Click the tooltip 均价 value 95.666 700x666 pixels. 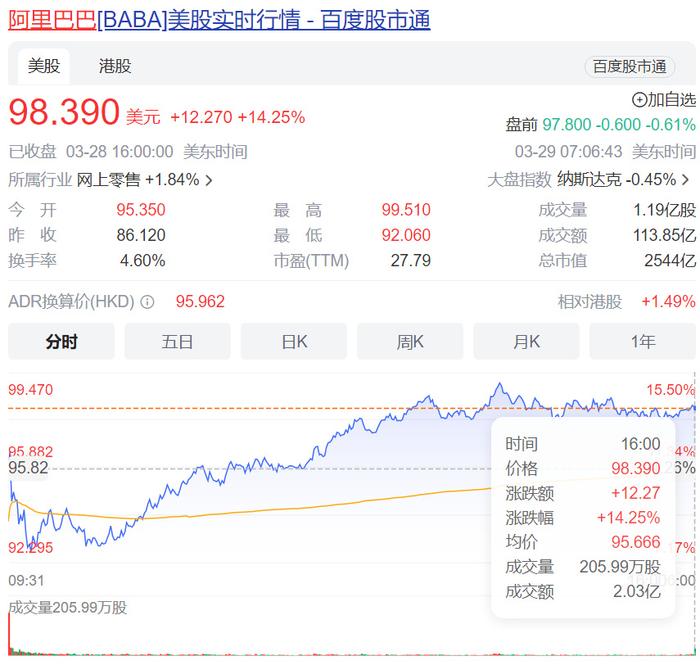[636, 542]
